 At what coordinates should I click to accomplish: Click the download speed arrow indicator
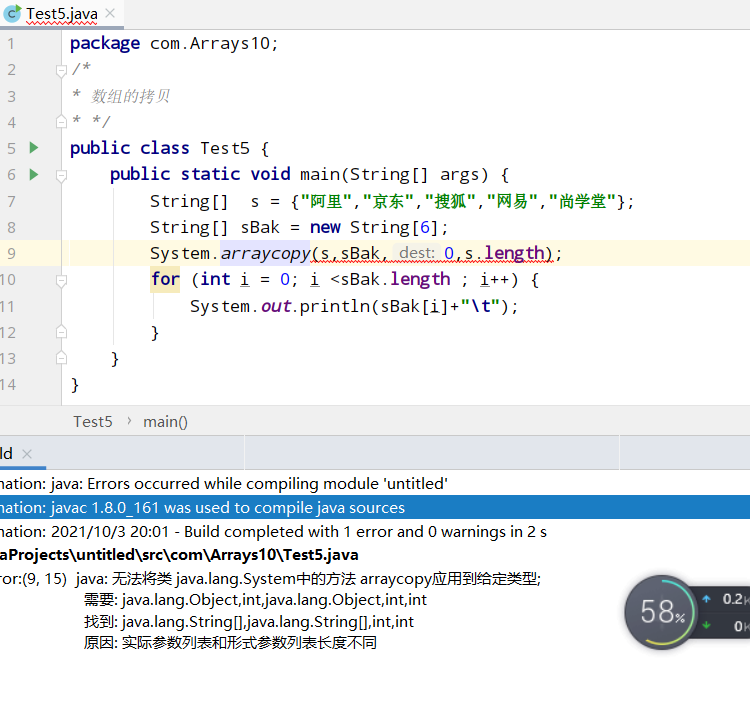pyautogui.click(x=706, y=625)
